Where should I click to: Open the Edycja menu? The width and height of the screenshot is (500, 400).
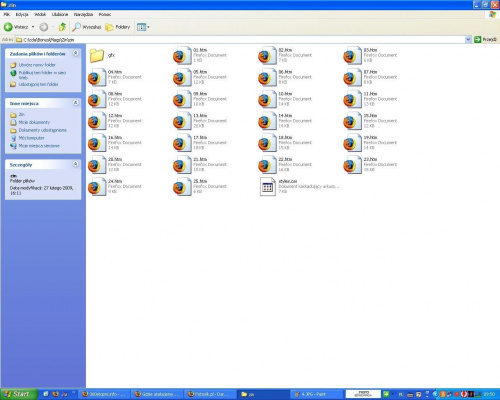click(x=22, y=14)
